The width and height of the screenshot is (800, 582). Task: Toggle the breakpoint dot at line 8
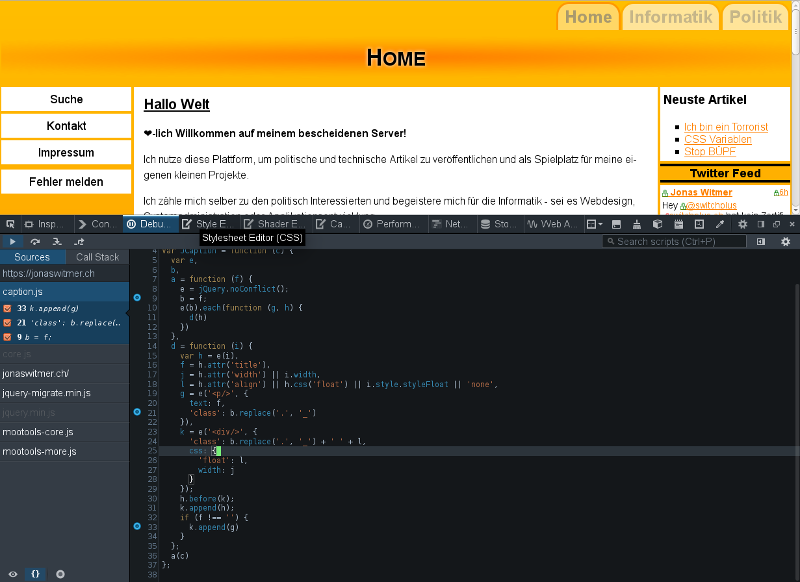click(137, 295)
